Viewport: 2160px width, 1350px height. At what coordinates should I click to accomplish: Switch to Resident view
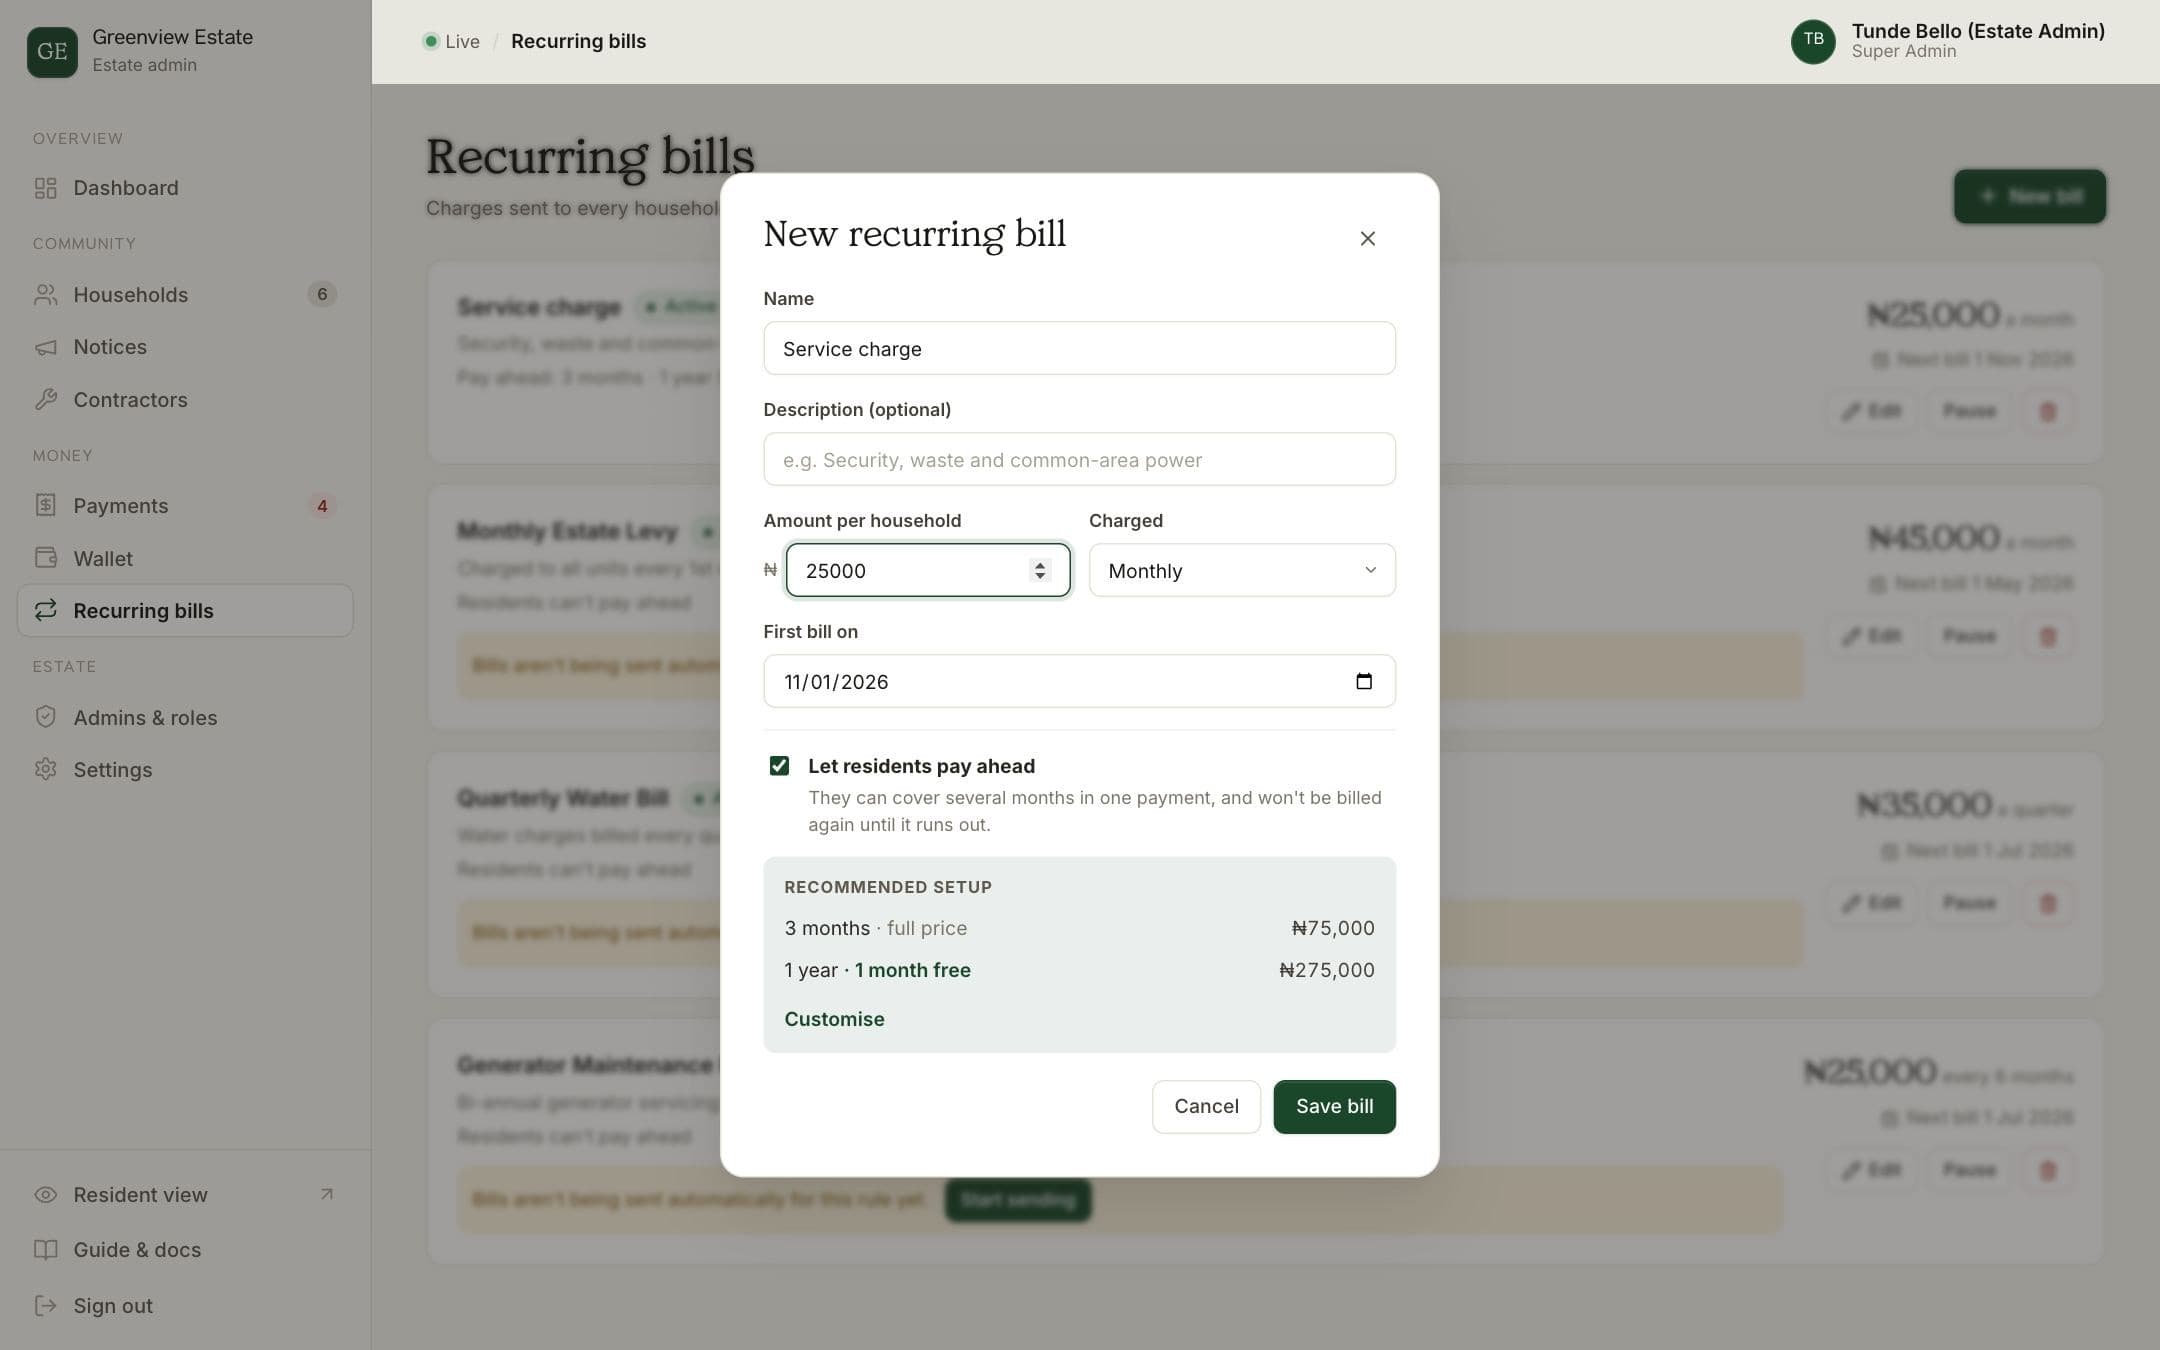[185, 1195]
